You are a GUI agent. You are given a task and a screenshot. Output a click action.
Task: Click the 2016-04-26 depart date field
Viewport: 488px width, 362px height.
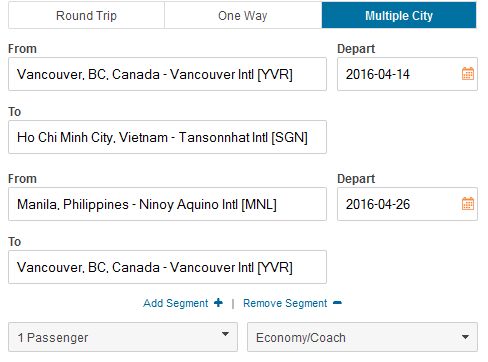coord(407,204)
